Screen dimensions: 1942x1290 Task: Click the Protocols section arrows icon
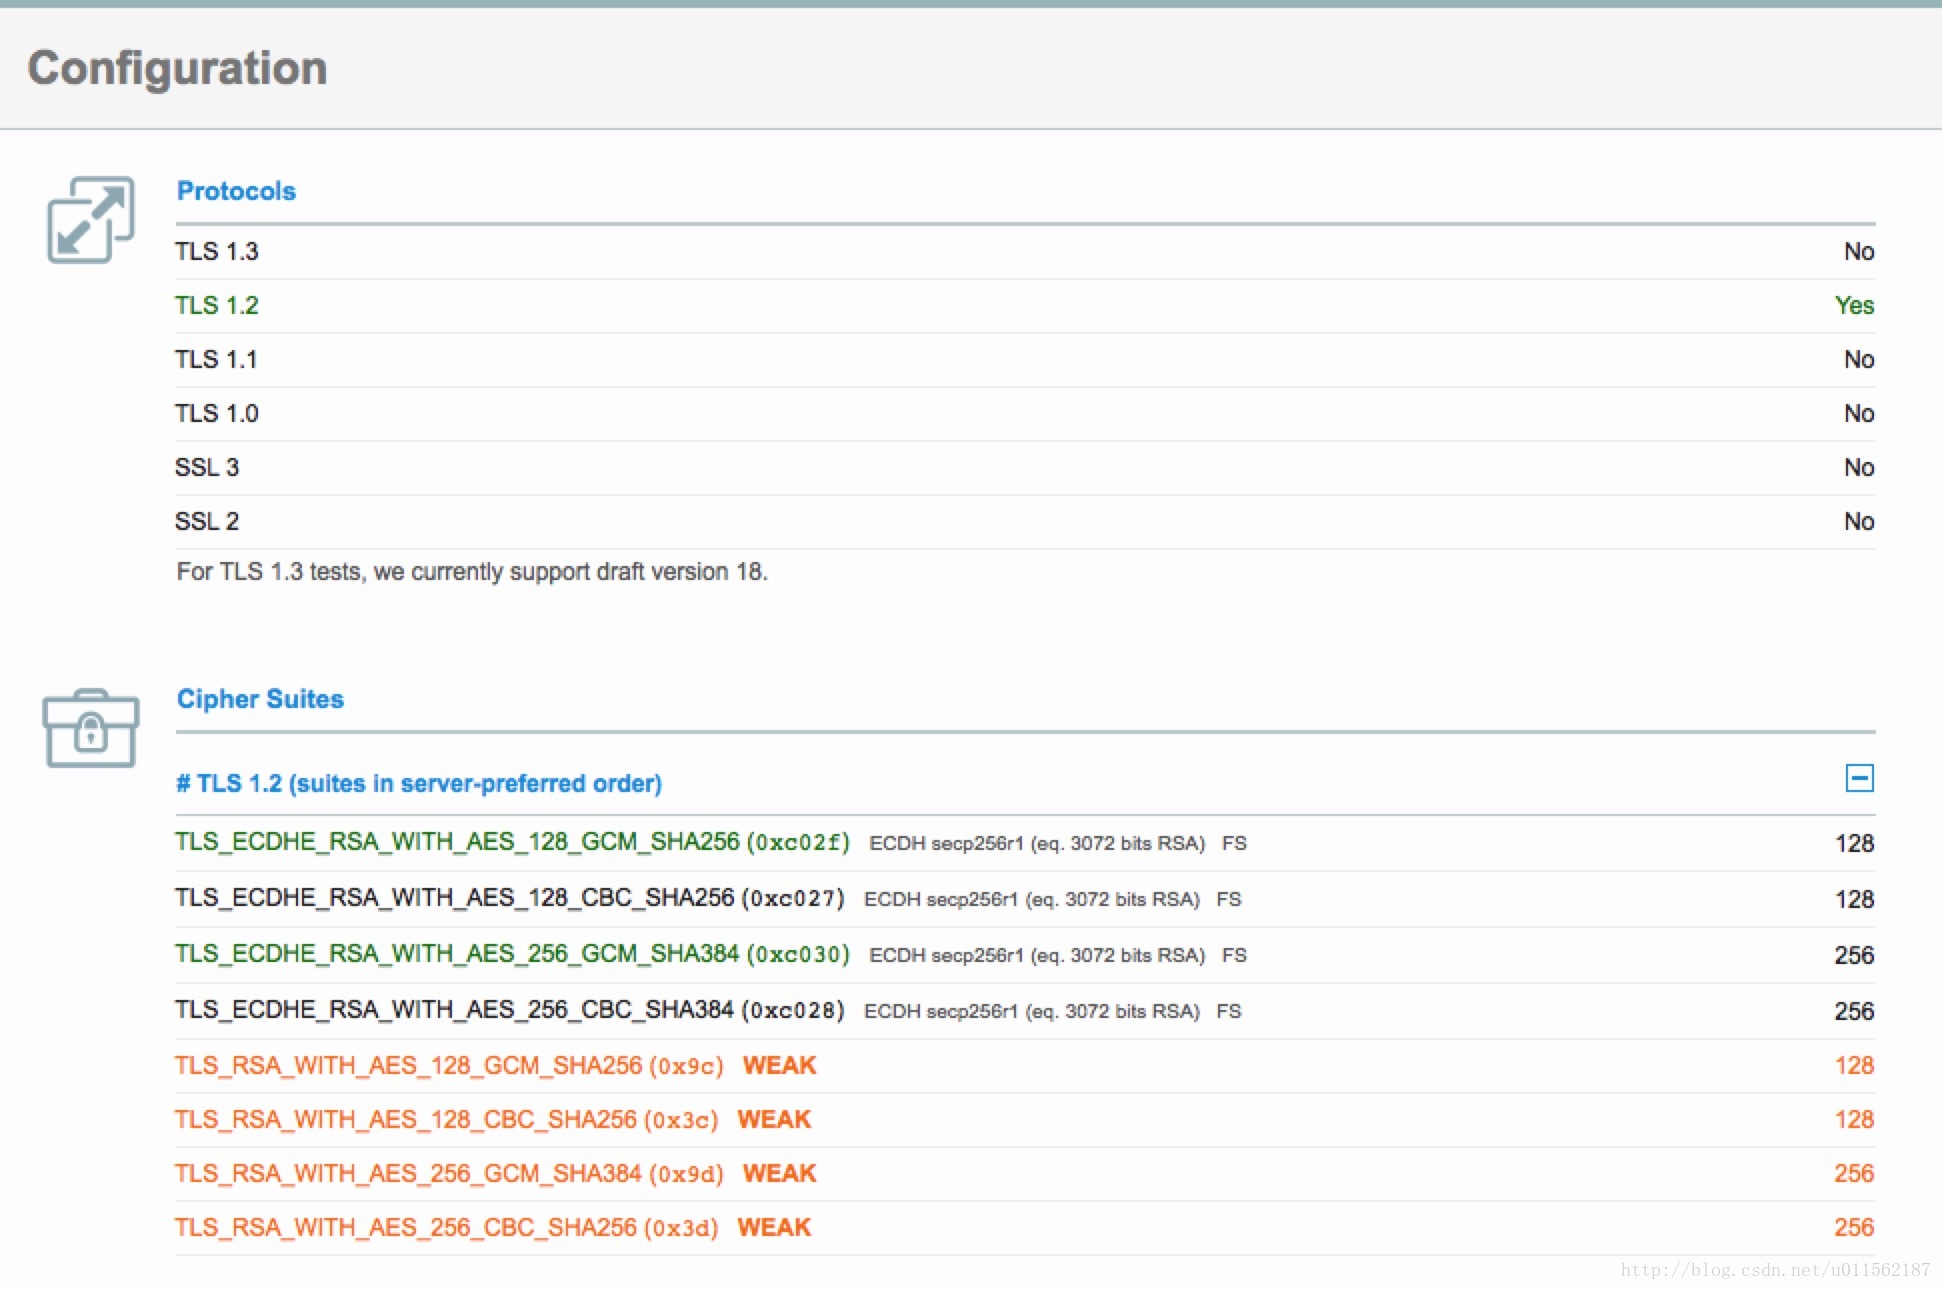[91, 220]
